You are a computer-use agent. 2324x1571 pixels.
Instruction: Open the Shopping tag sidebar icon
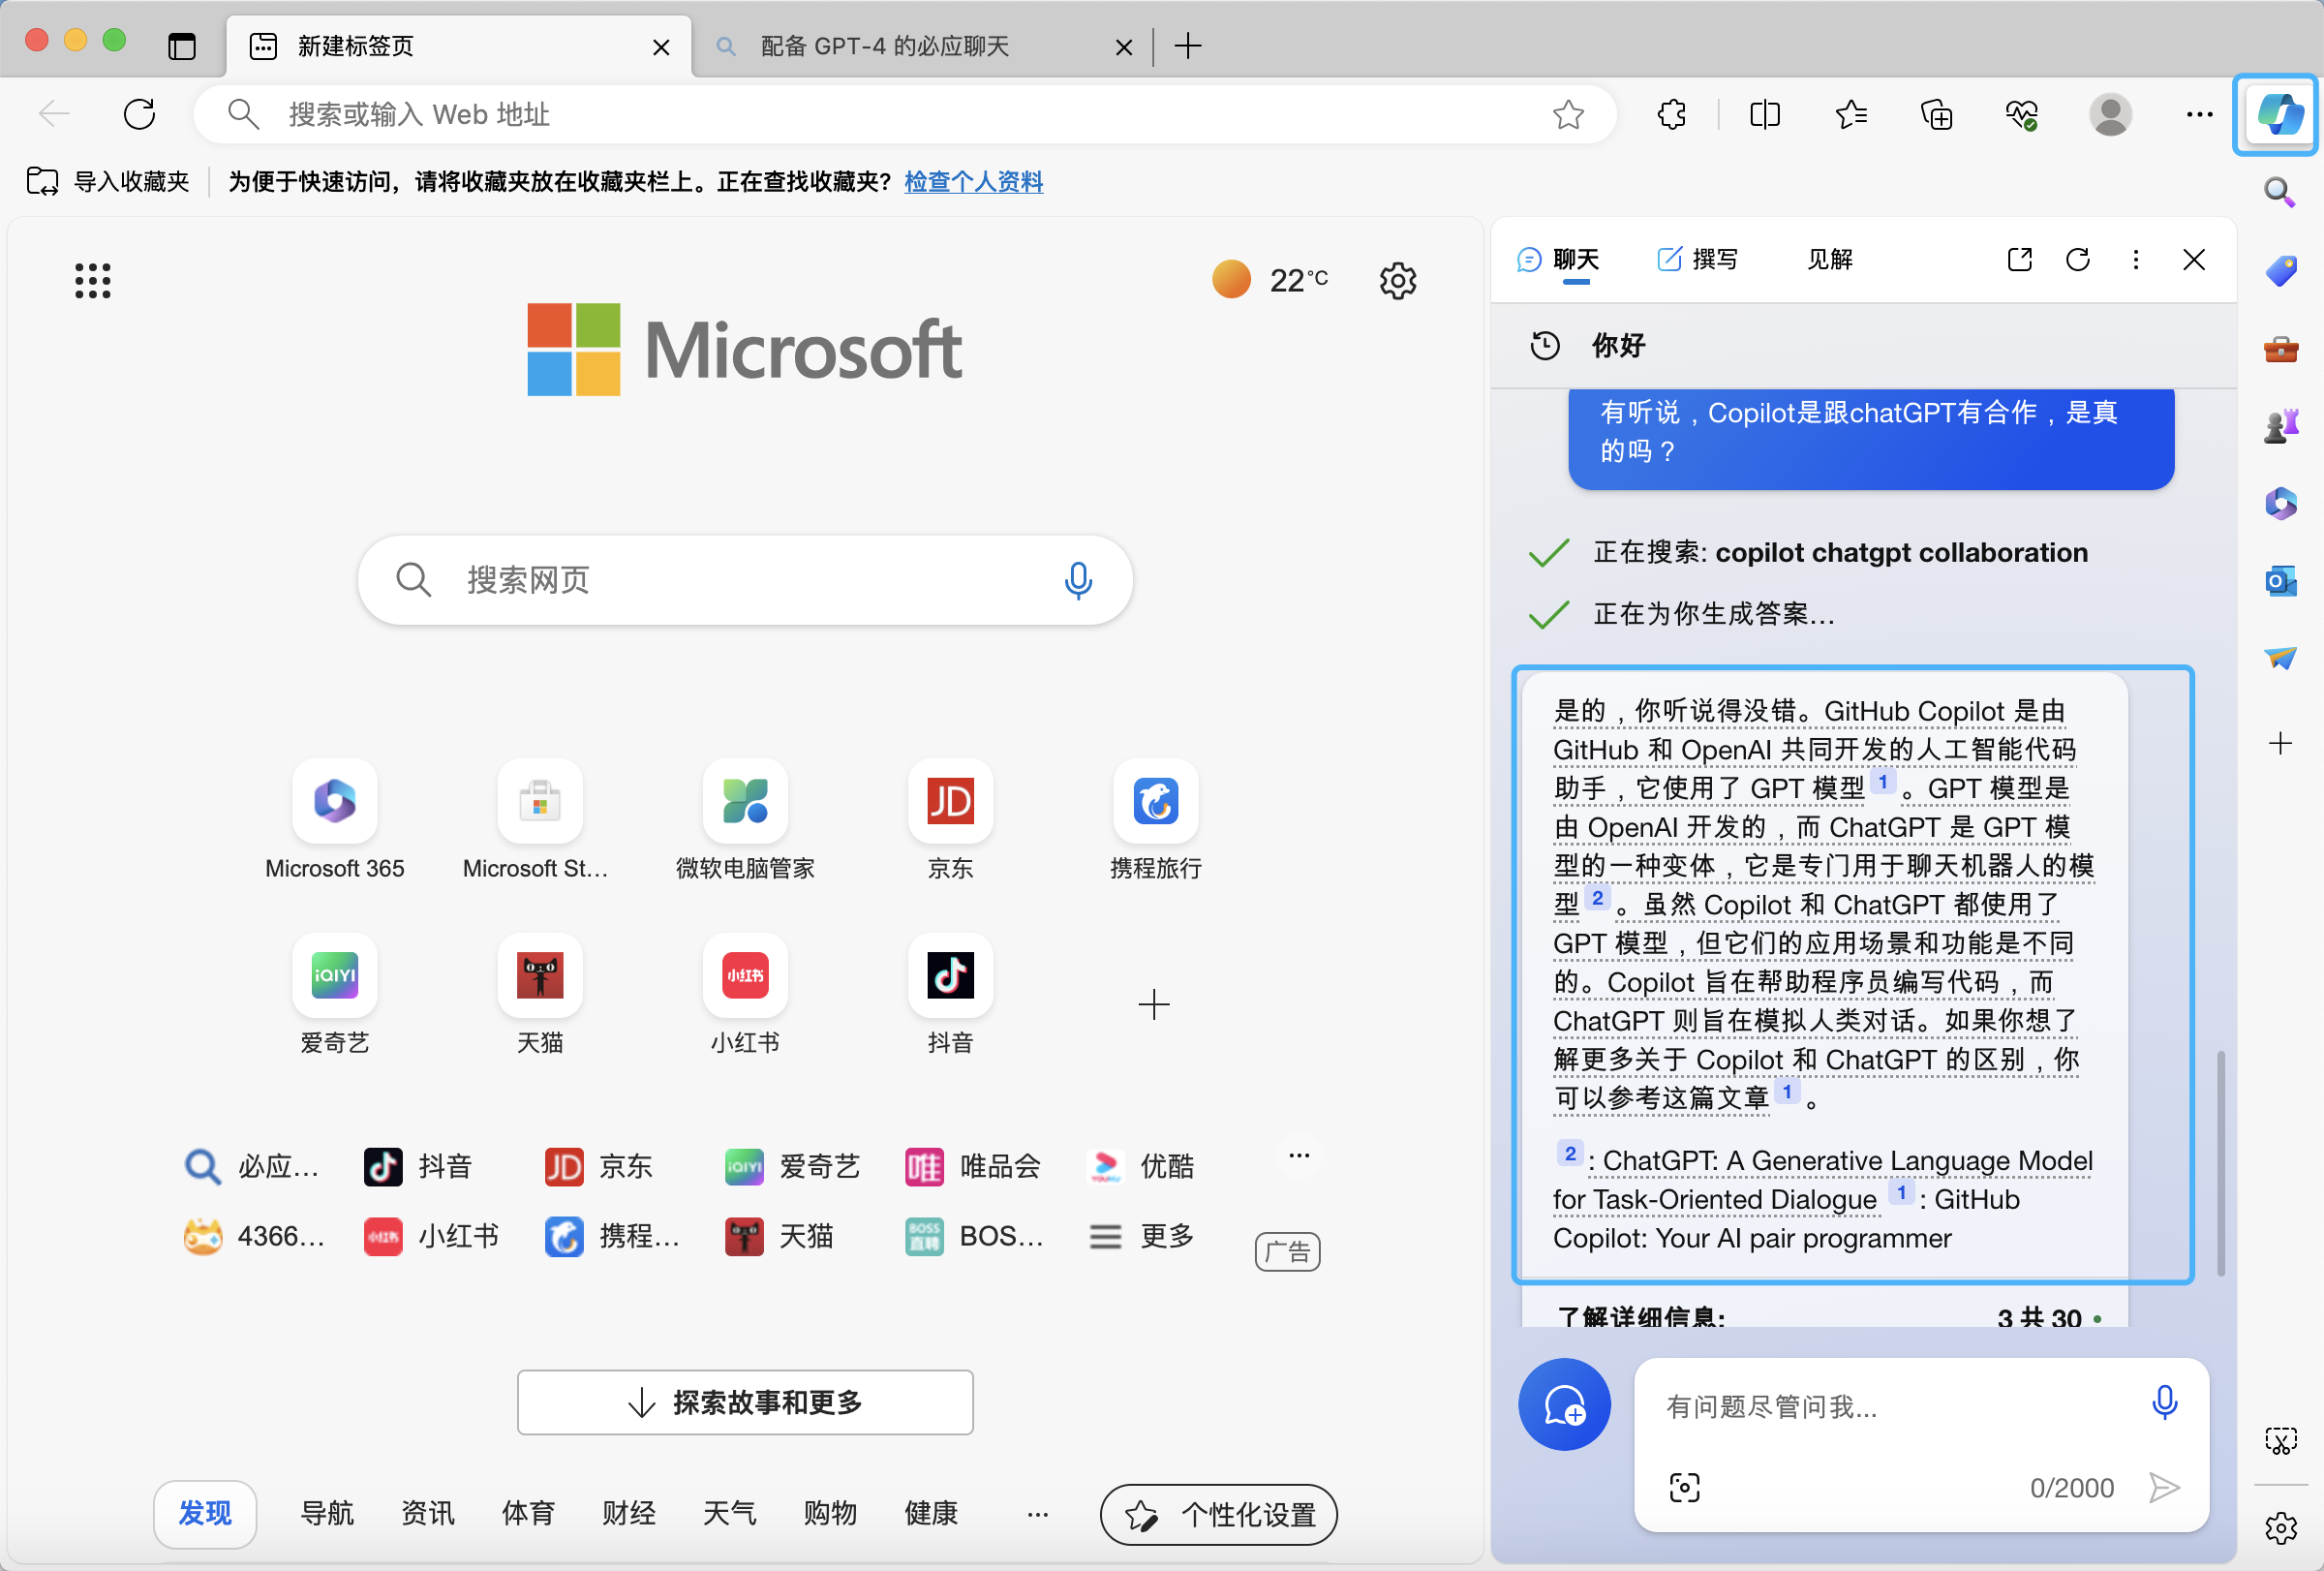(2280, 271)
